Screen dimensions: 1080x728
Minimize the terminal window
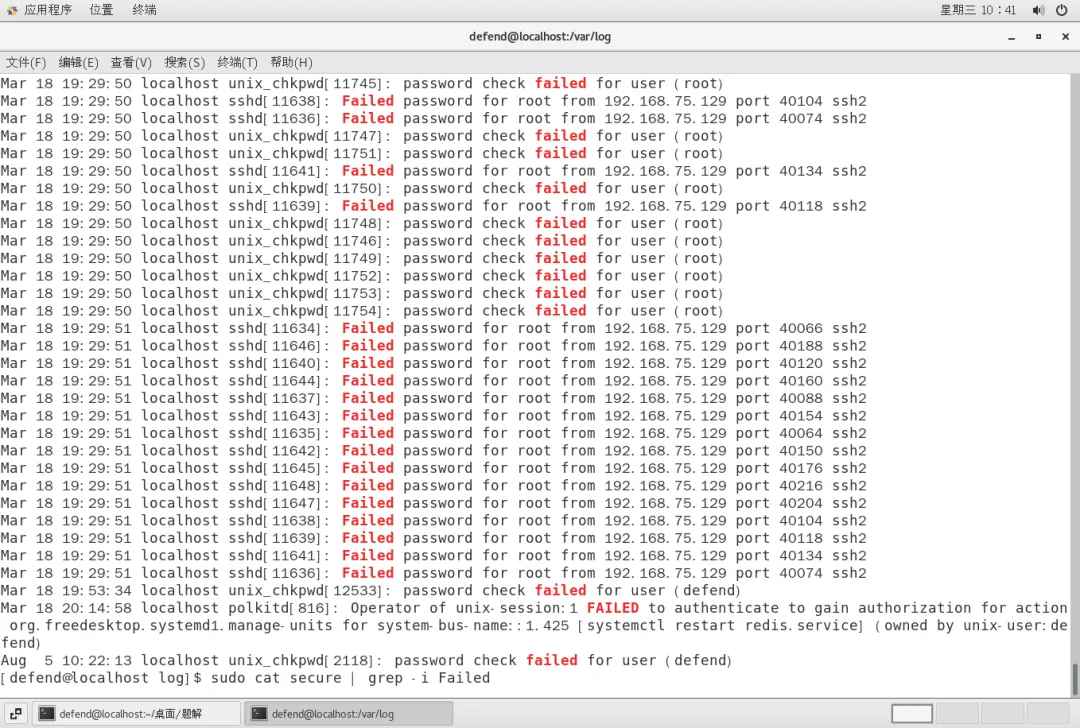pos(1011,37)
